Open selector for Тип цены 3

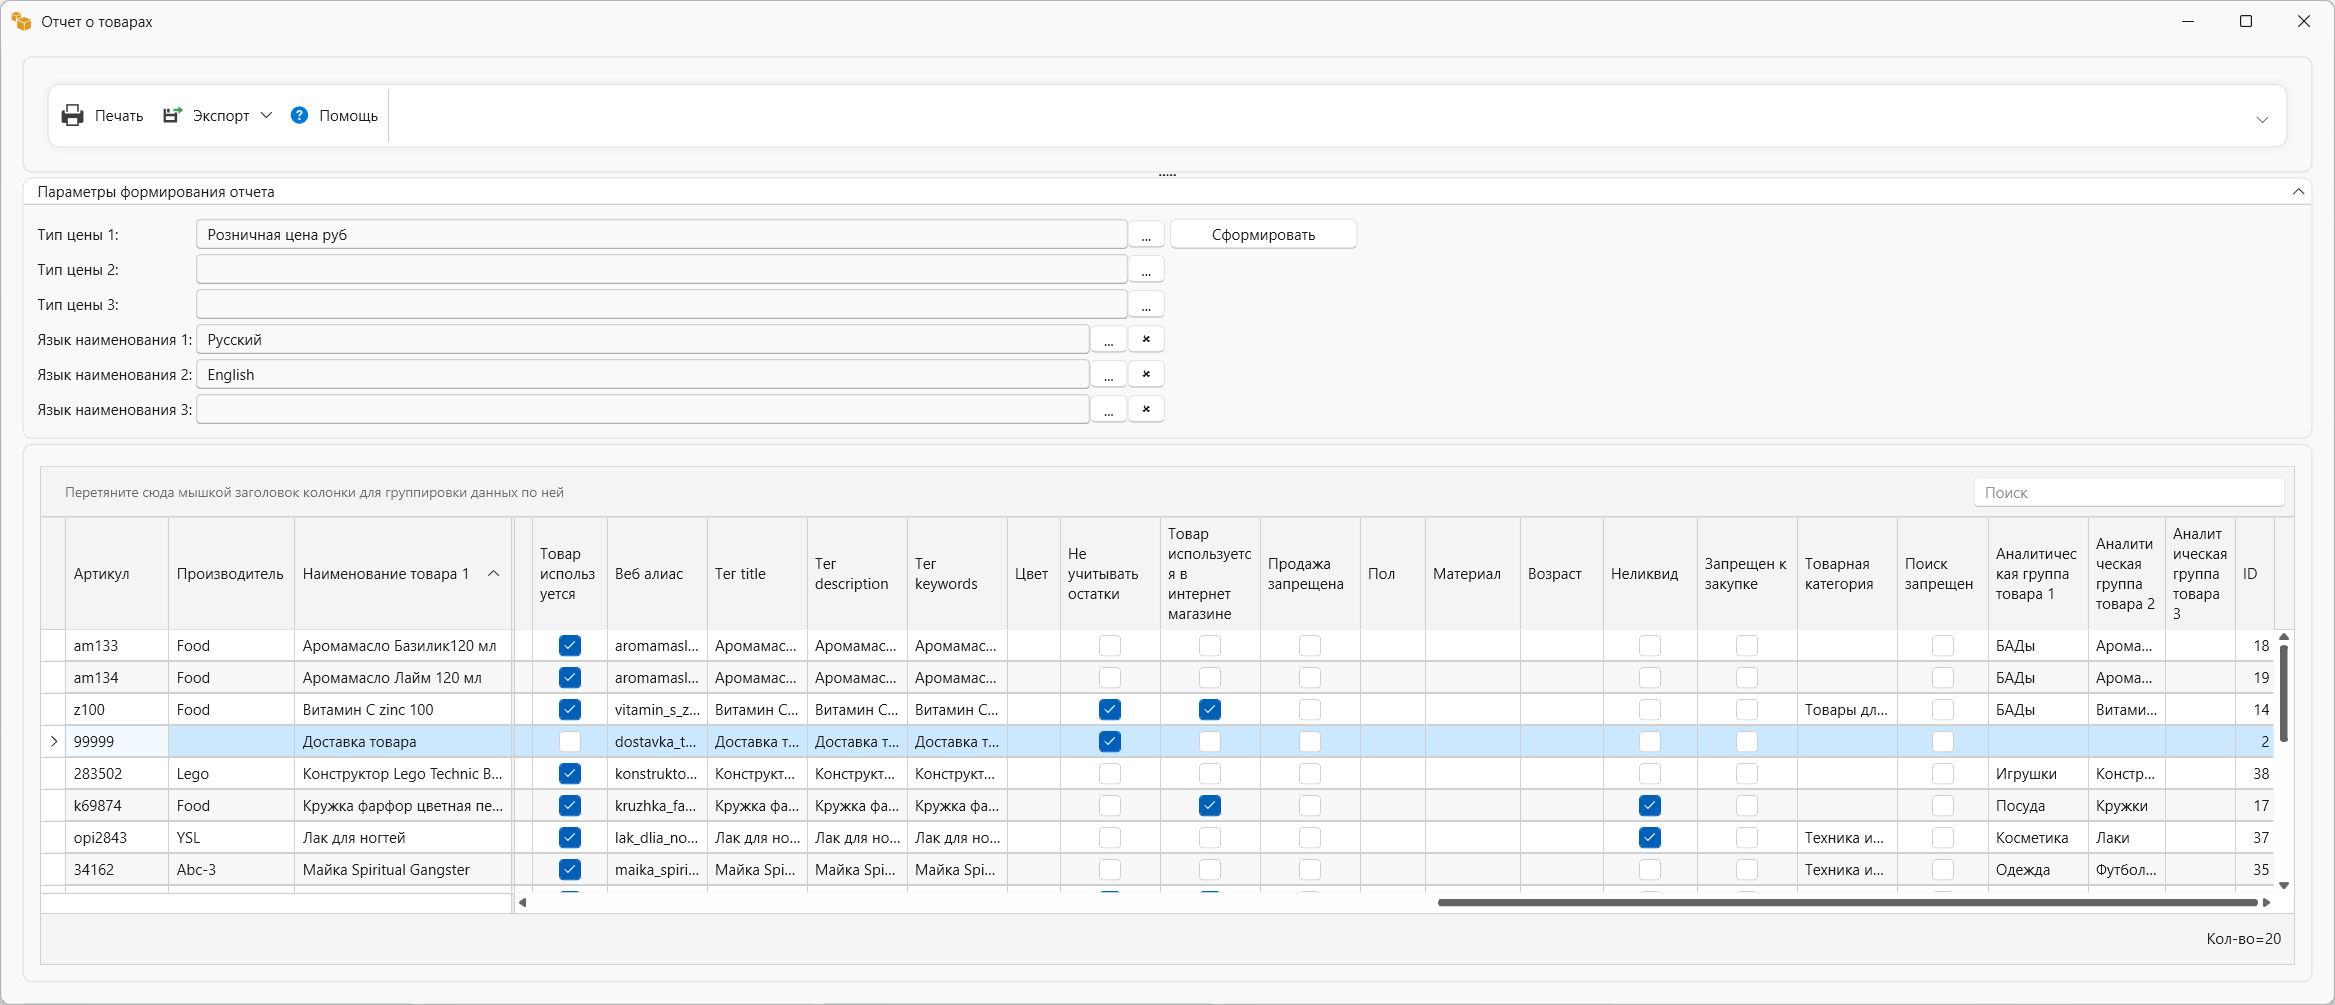click(1146, 305)
